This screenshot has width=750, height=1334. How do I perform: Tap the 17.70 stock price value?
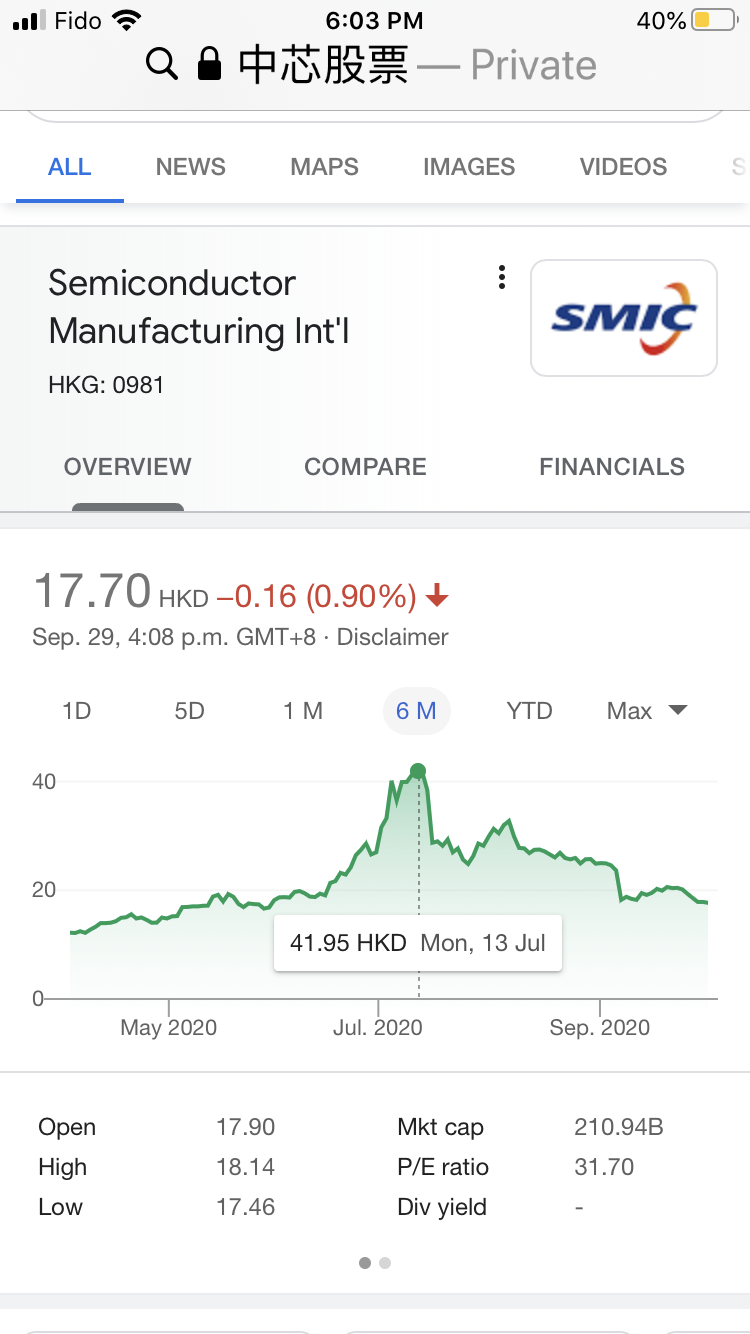[92, 591]
